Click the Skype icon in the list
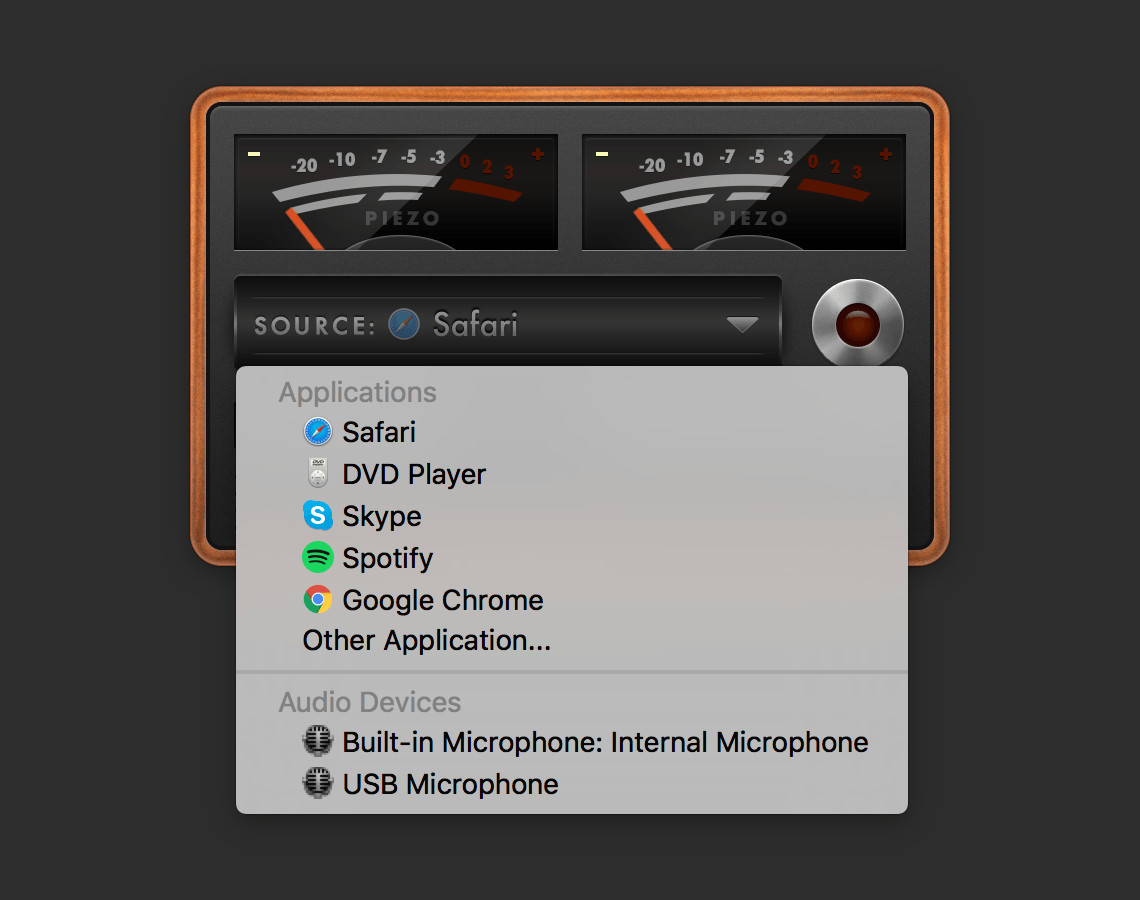The width and height of the screenshot is (1140, 900). pos(318,515)
